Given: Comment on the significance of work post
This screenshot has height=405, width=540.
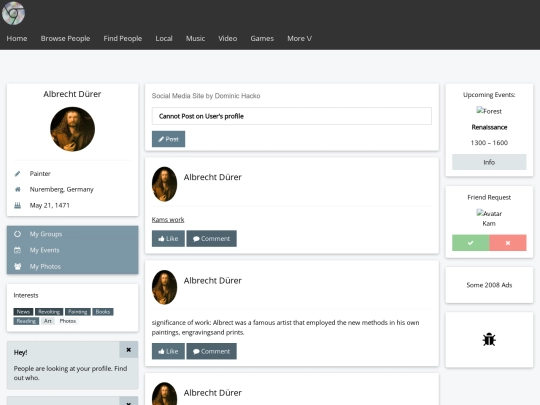Looking at the screenshot, I should (211, 351).
